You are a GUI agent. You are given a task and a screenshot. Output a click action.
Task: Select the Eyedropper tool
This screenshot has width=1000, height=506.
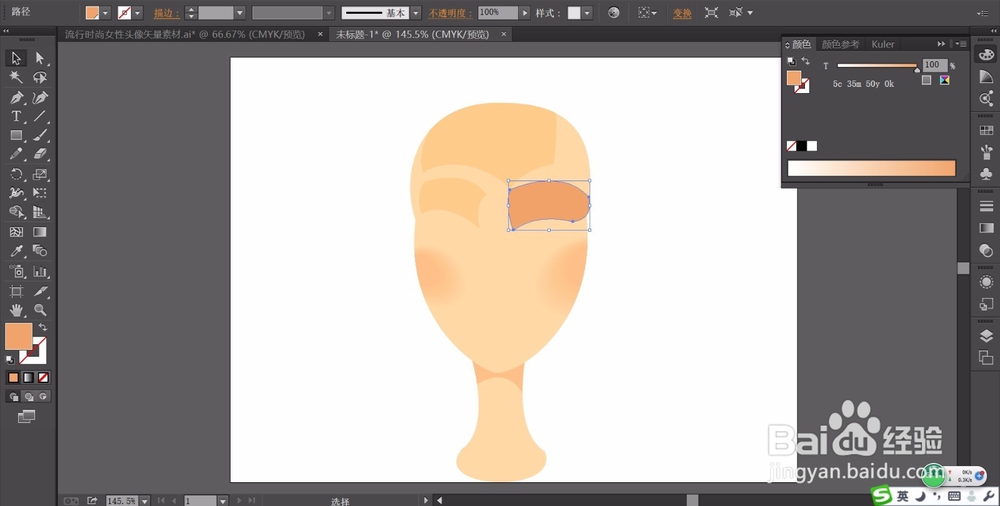point(16,251)
